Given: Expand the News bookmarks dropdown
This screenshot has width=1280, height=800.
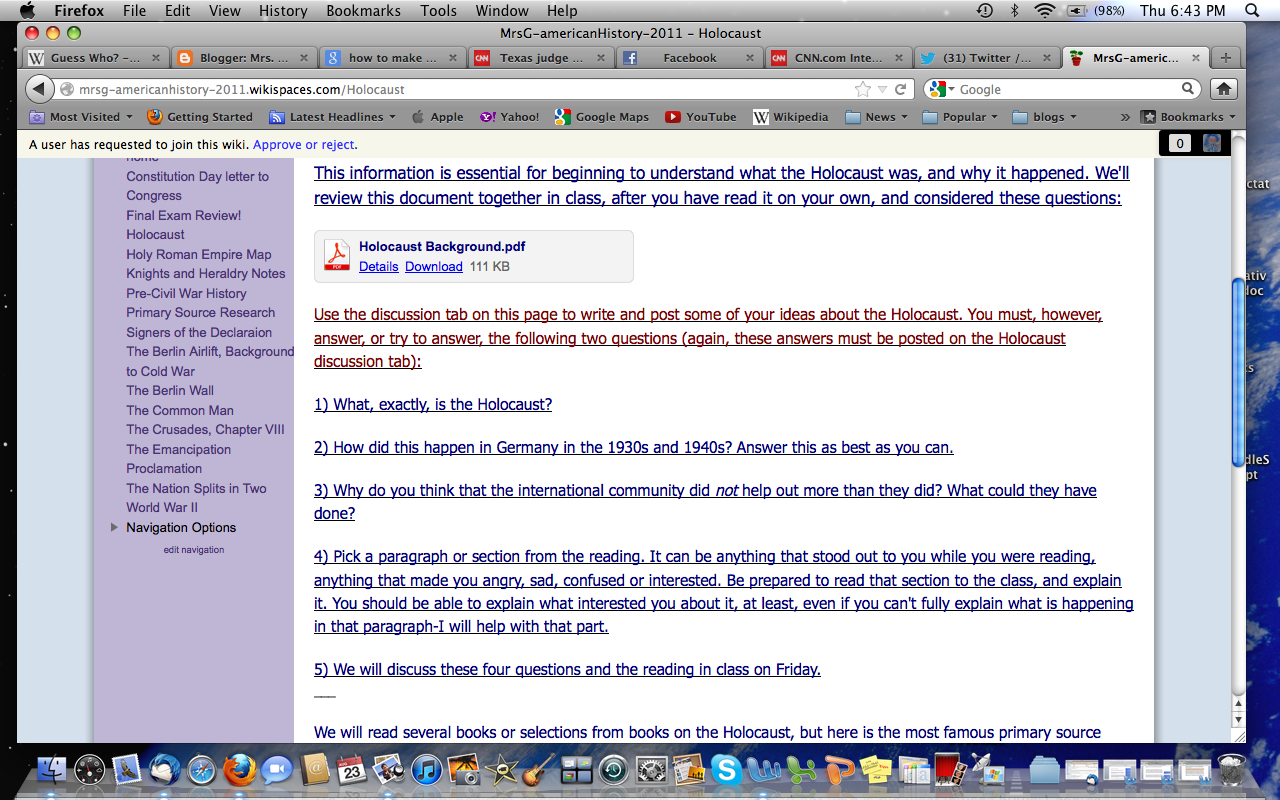Looking at the screenshot, I should tap(876, 116).
